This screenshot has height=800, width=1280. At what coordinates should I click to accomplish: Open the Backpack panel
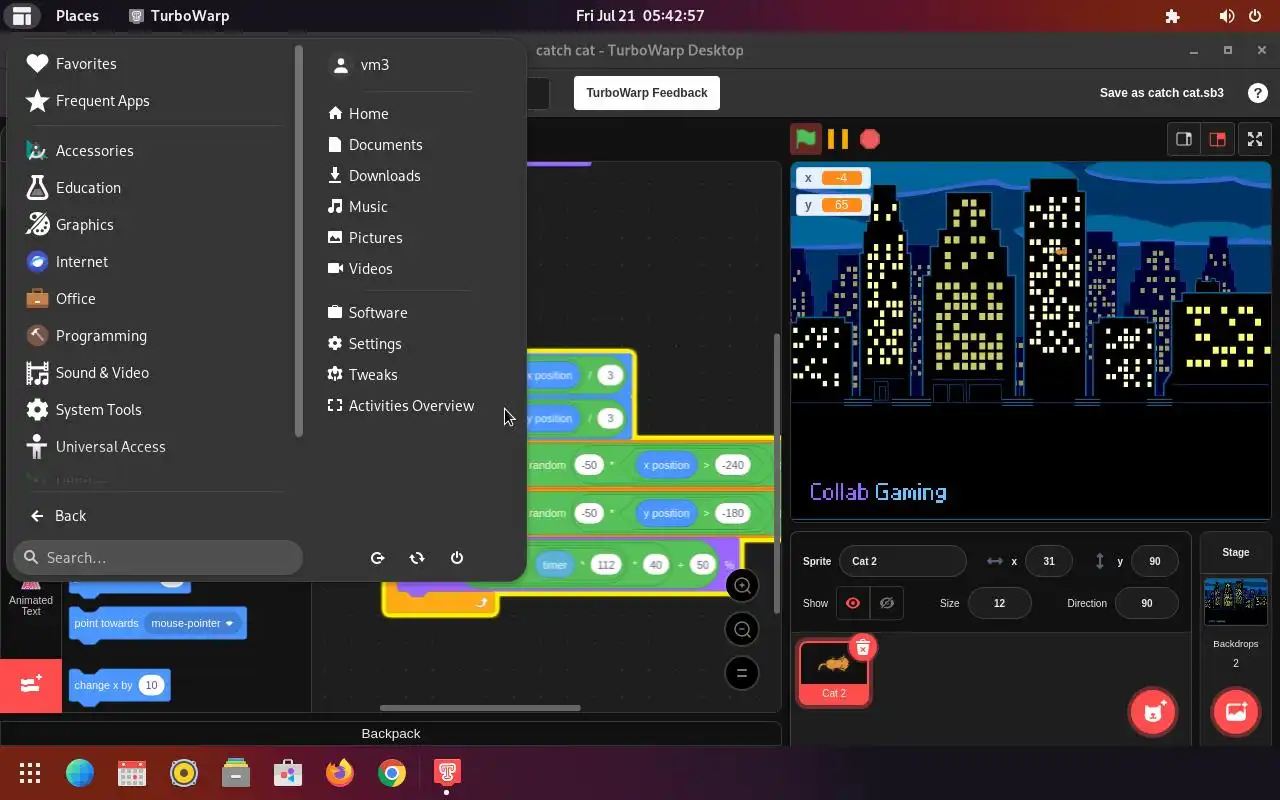pos(390,733)
